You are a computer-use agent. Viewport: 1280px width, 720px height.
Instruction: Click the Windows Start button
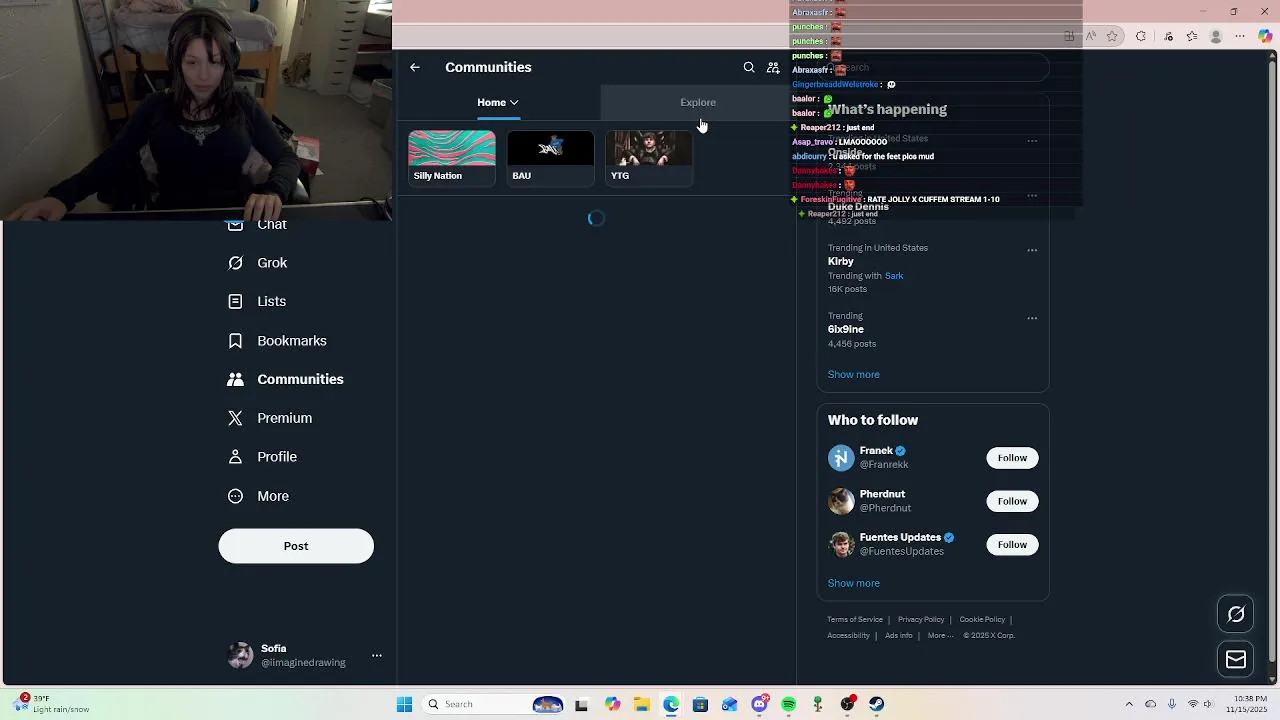pos(404,705)
